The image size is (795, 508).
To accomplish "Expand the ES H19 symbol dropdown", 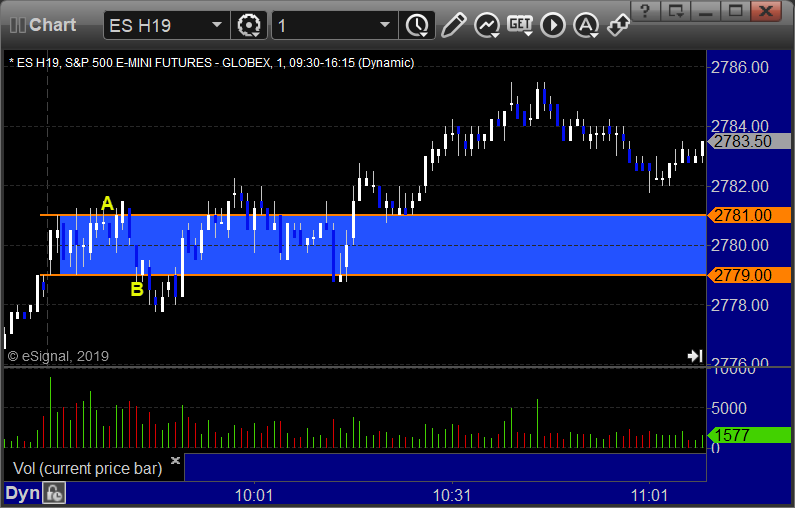I will (217, 25).
